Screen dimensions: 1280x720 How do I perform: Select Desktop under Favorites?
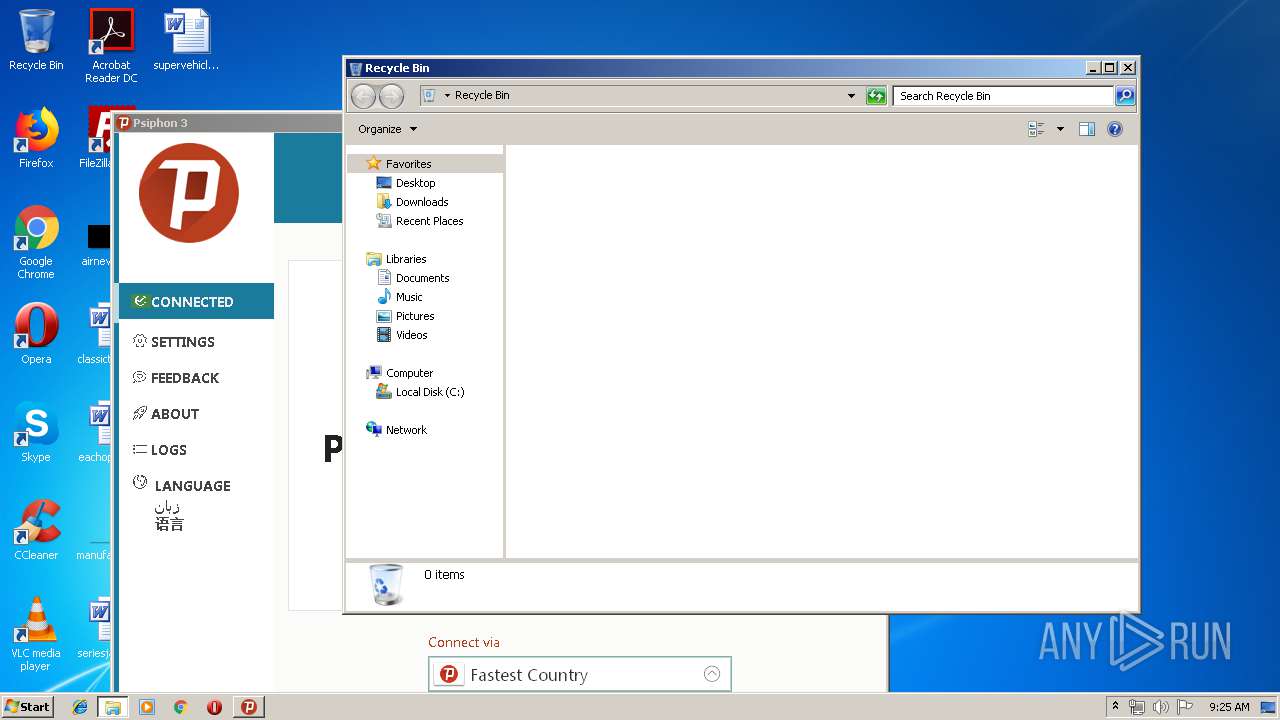pyautogui.click(x=415, y=183)
